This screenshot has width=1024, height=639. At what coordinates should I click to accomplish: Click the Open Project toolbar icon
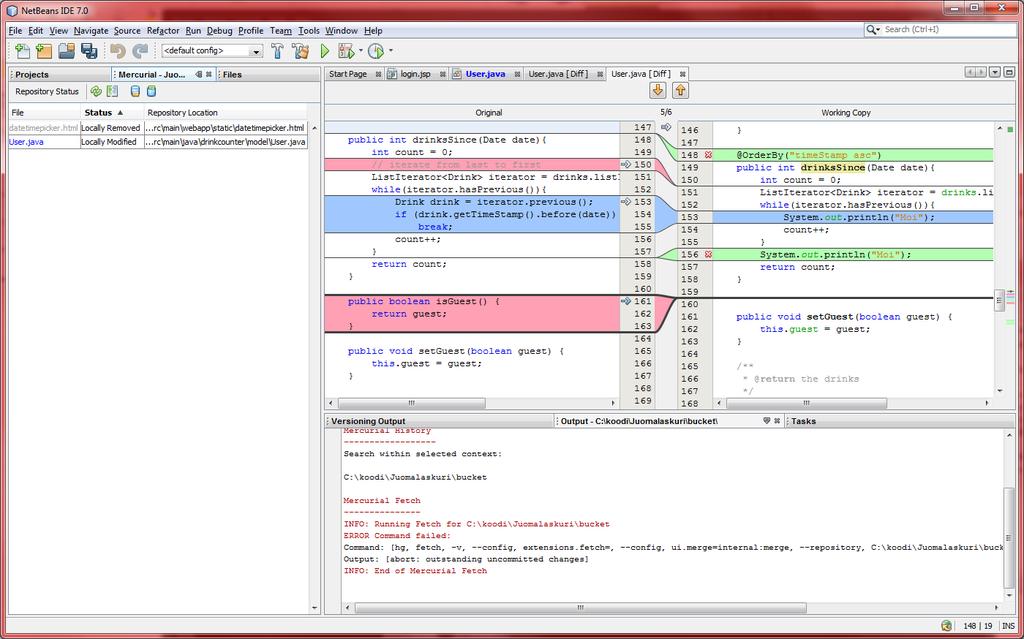[x=67, y=51]
